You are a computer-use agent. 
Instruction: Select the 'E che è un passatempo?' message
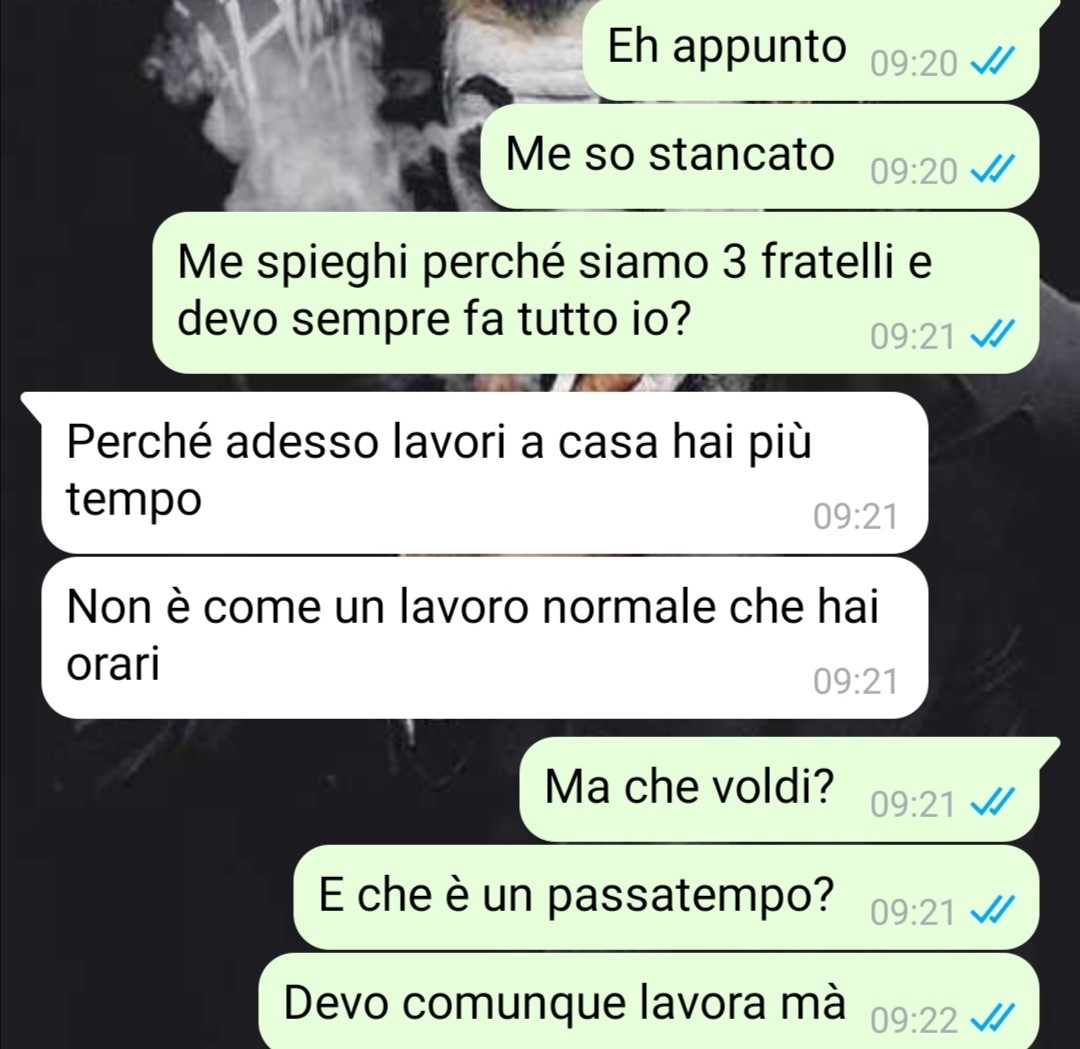click(666, 897)
